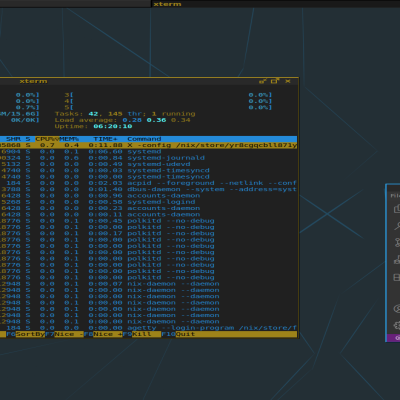This screenshot has width=400, height=400.
Task: Click F7 Nice - in htop footer
Action: point(64,334)
